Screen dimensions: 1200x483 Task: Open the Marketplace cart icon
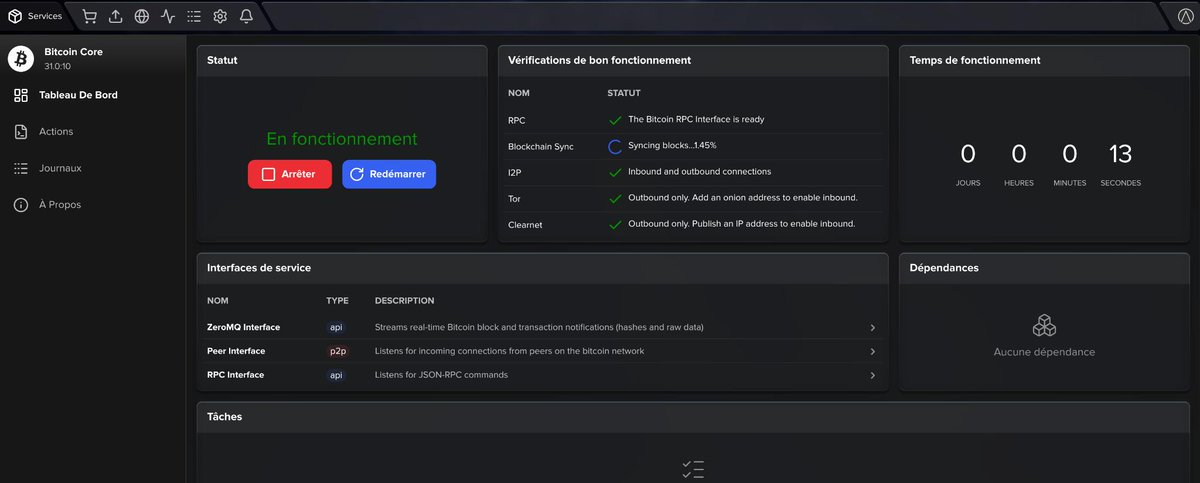pos(90,16)
